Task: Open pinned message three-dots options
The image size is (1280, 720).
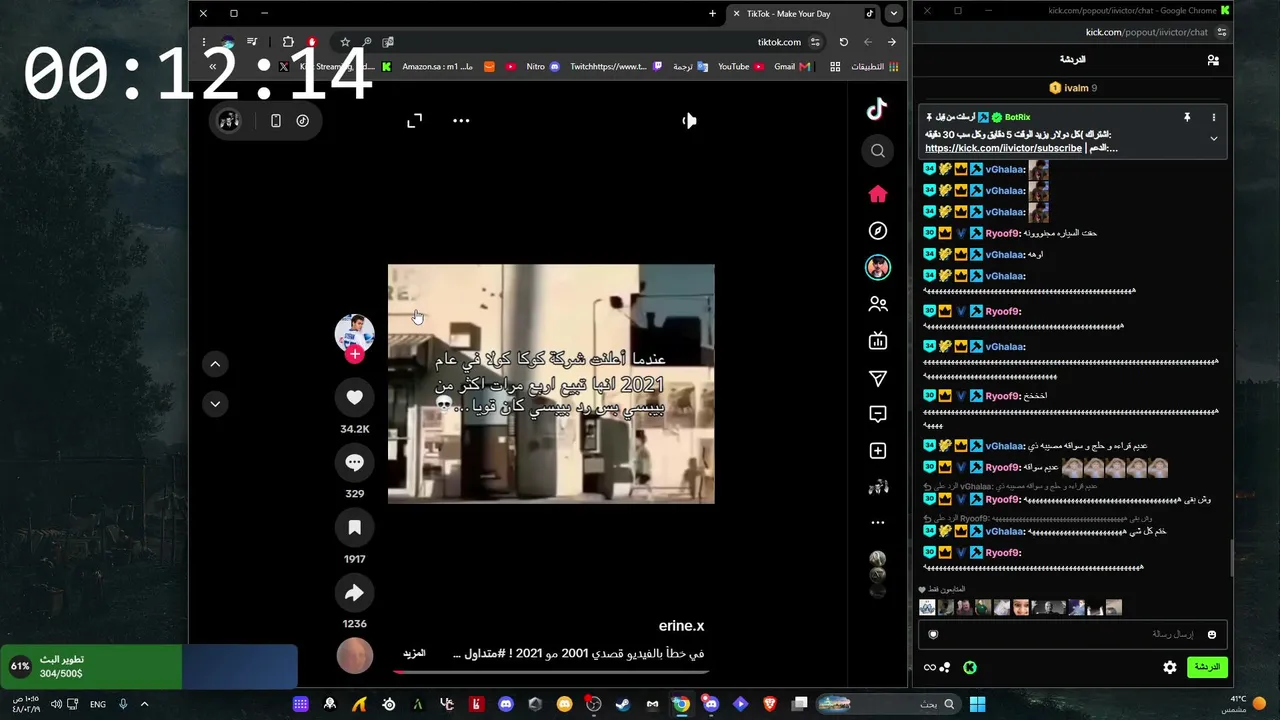Action: 1214,117
